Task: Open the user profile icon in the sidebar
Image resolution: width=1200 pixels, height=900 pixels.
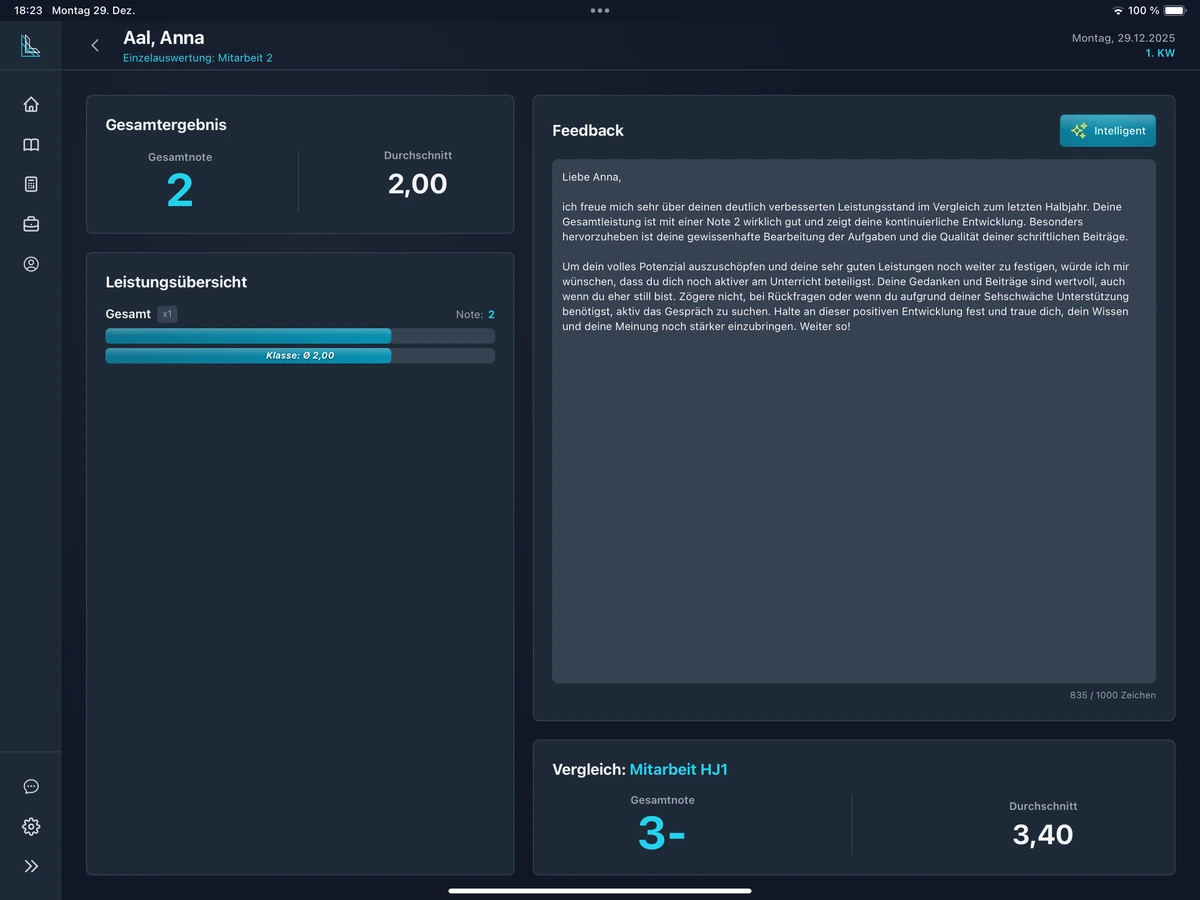Action: click(31, 265)
